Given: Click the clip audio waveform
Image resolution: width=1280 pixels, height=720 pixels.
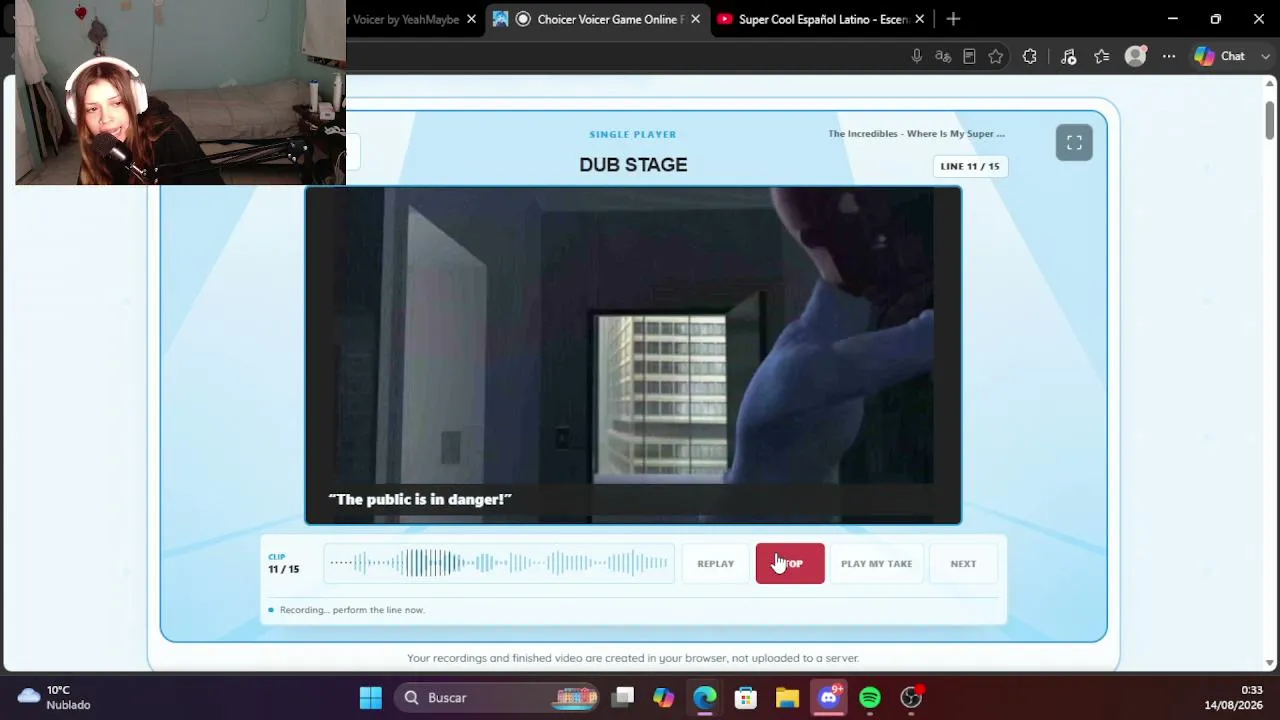Looking at the screenshot, I should (x=499, y=563).
